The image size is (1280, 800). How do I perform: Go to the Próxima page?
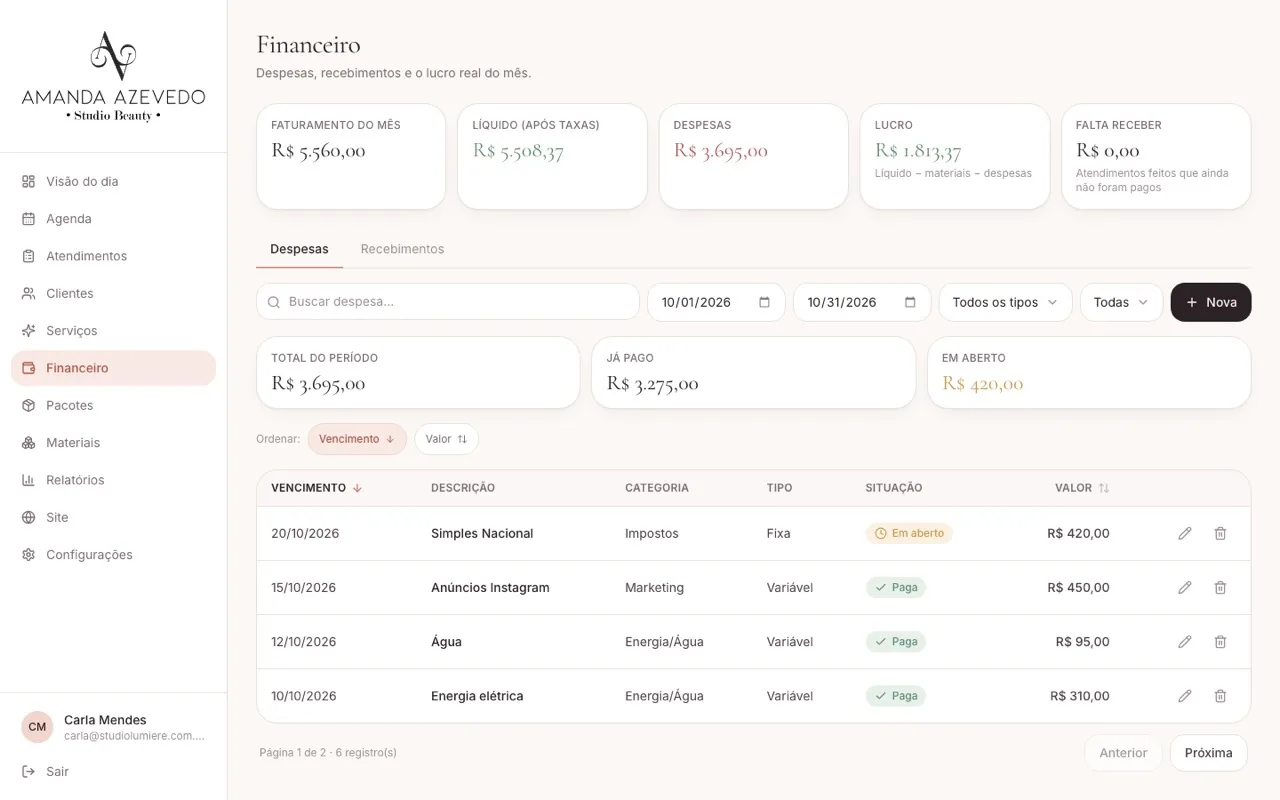[x=1208, y=753]
